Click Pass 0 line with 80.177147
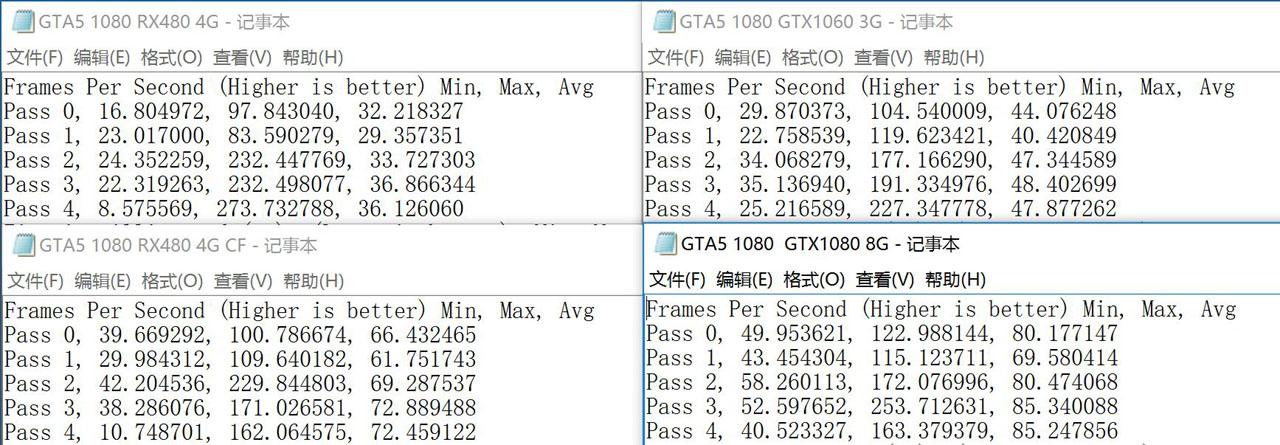The width and height of the screenshot is (1280, 445). click(x=883, y=333)
